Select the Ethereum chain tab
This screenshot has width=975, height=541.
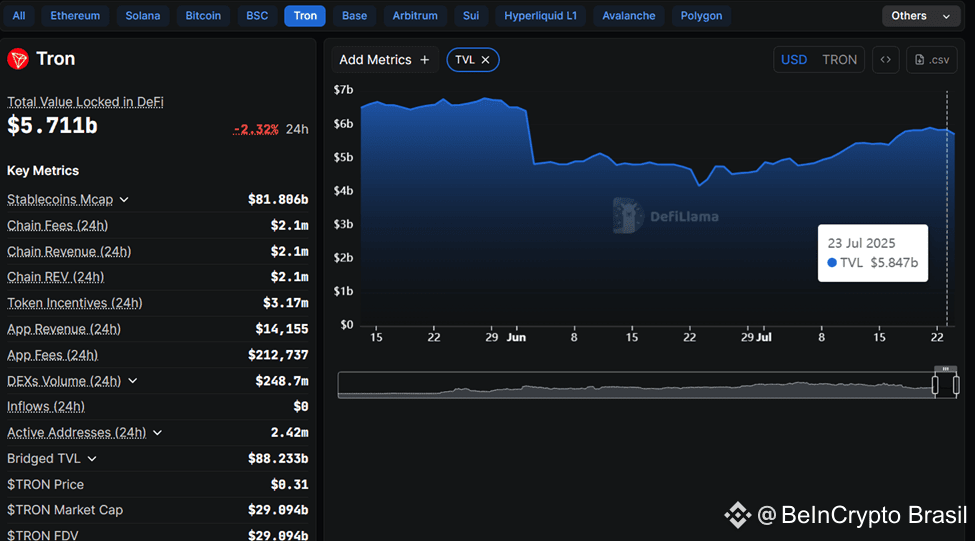pos(75,16)
